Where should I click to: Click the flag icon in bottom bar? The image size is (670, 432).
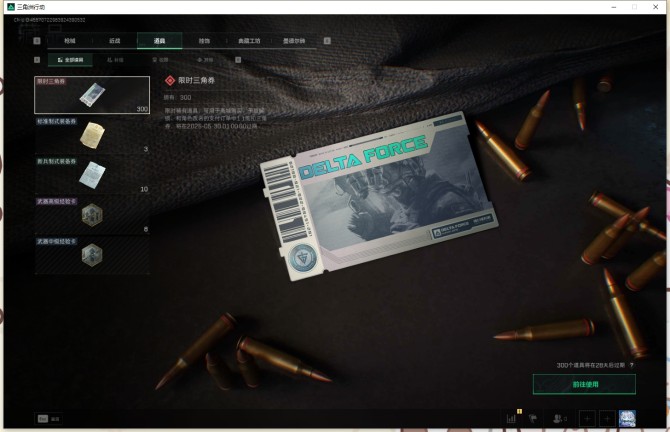click(x=533, y=419)
